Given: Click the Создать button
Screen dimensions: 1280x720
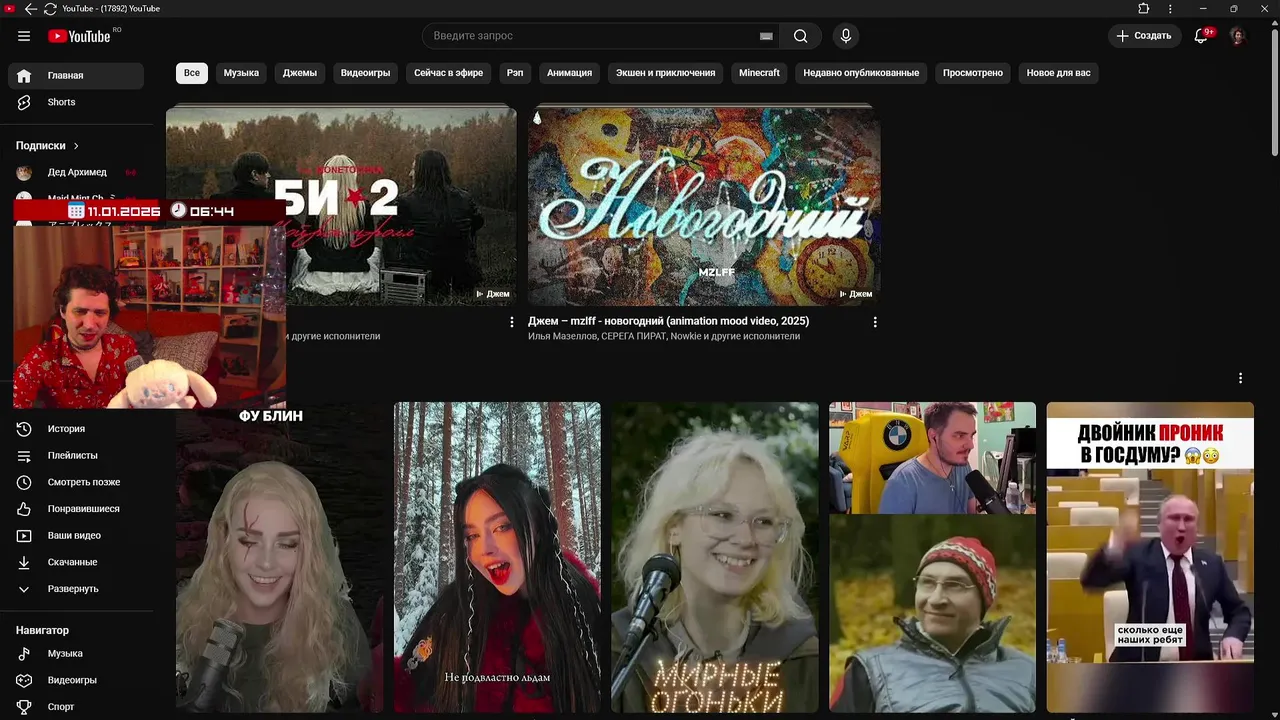Looking at the screenshot, I should [x=1143, y=36].
